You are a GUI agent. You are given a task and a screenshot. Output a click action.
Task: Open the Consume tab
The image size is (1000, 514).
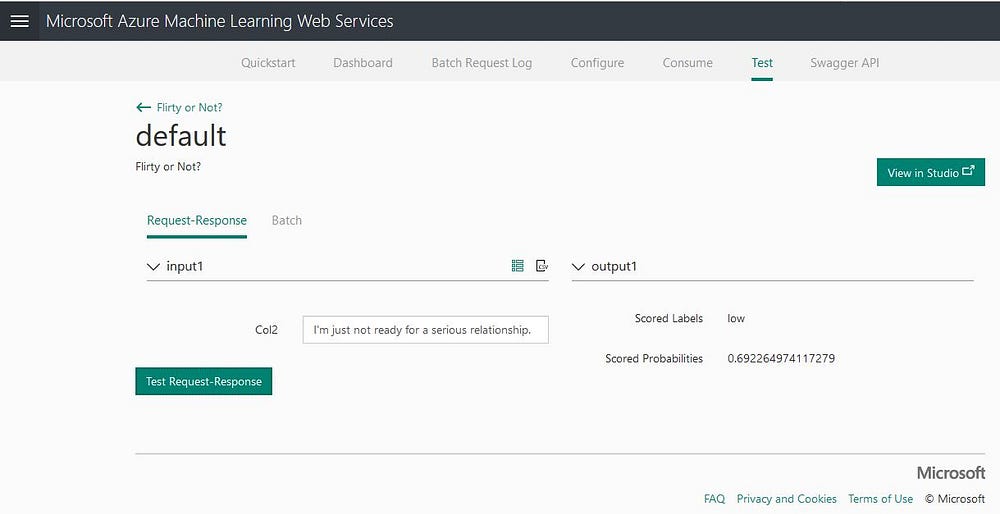point(688,62)
